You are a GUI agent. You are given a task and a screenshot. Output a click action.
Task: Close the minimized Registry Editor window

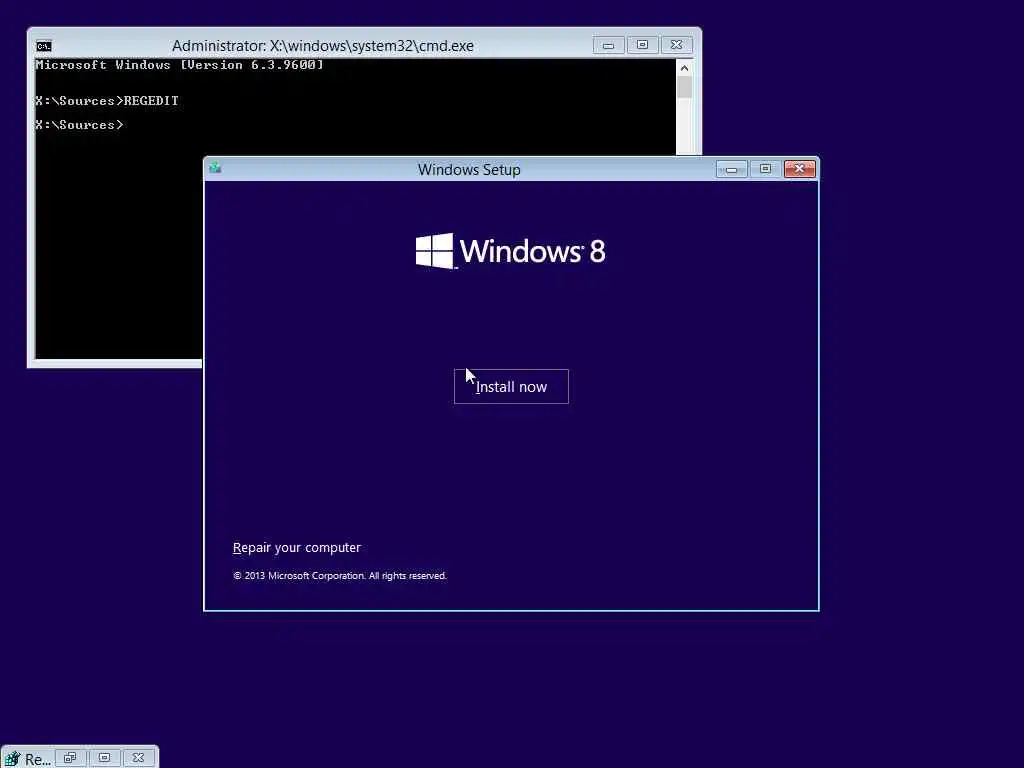pyautogui.click(x=138, y=758)
